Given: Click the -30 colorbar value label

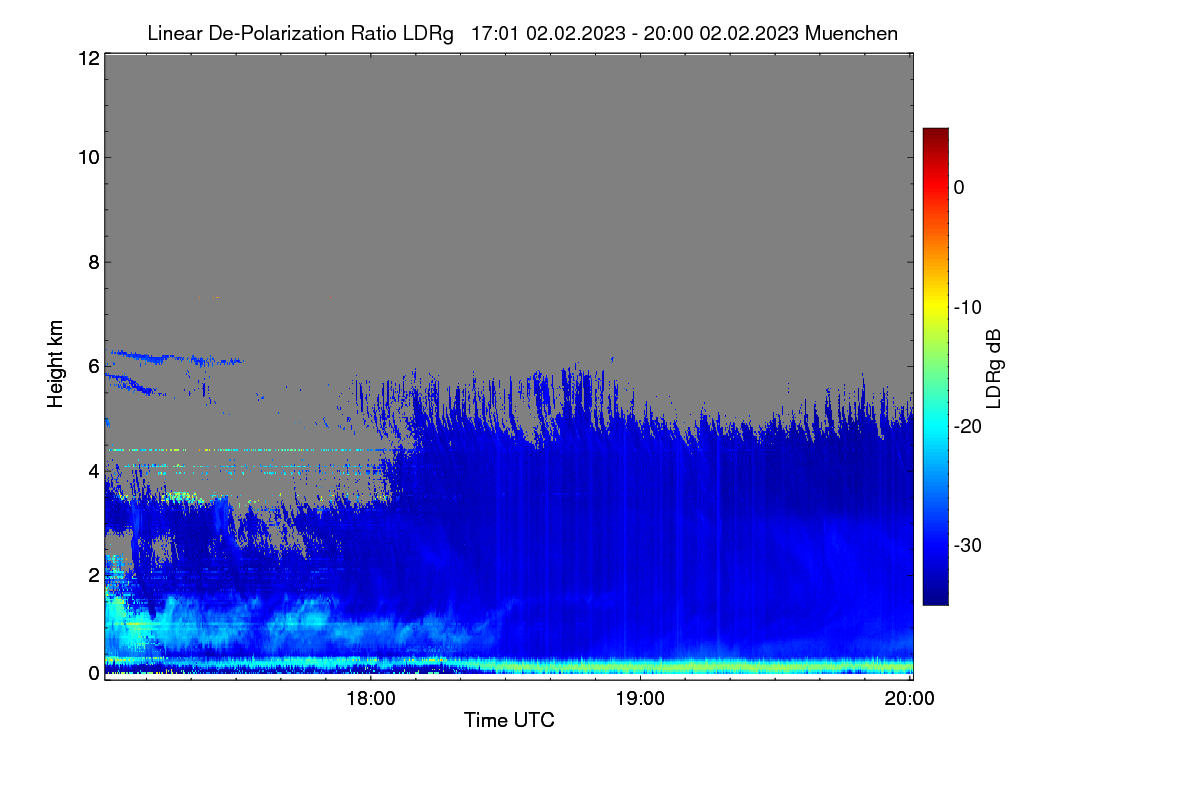Looking at the screenshot, I should [968, 546].
